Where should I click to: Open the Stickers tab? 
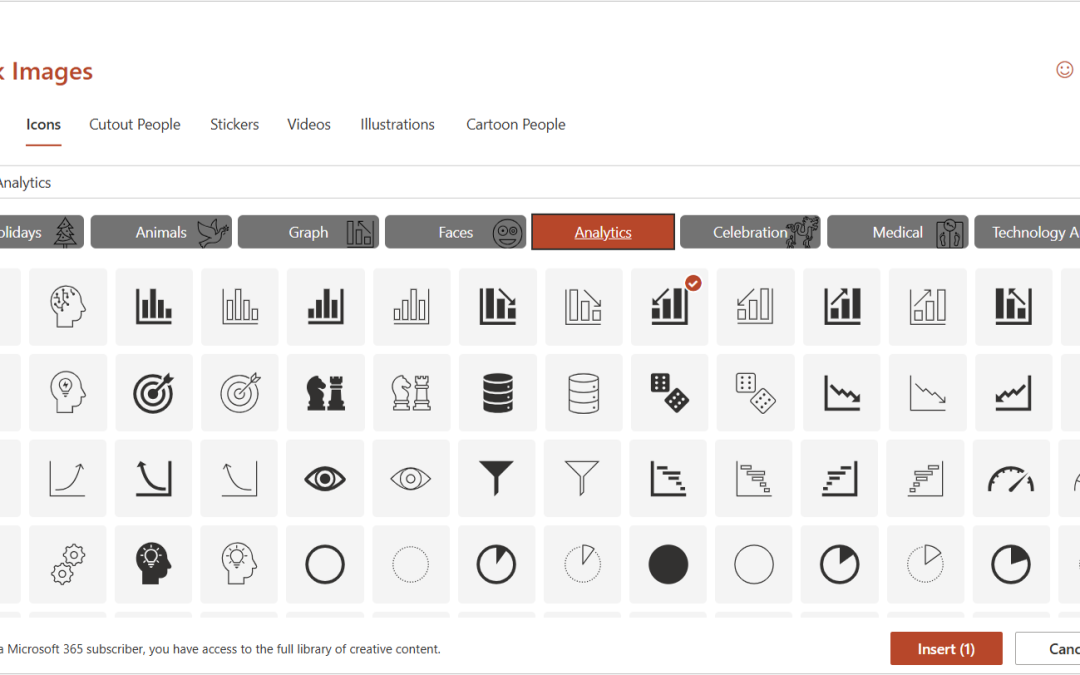[x=234, y=124]
